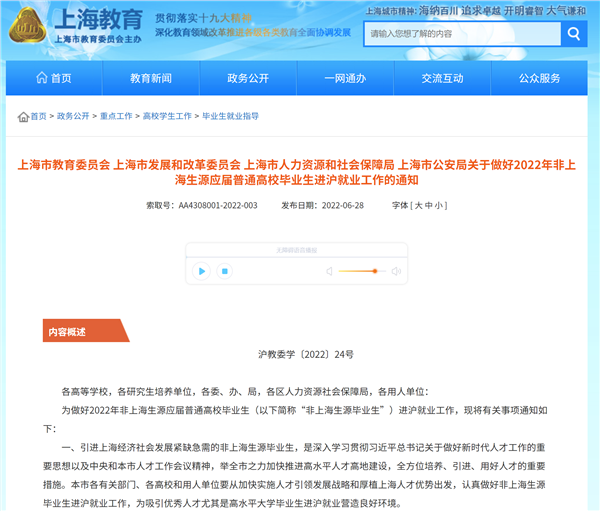Navigate to 高校学生工作 breadcrumb
Image resolution: width=600 pixels, height=511 pixels.
(x=167, y=117)
